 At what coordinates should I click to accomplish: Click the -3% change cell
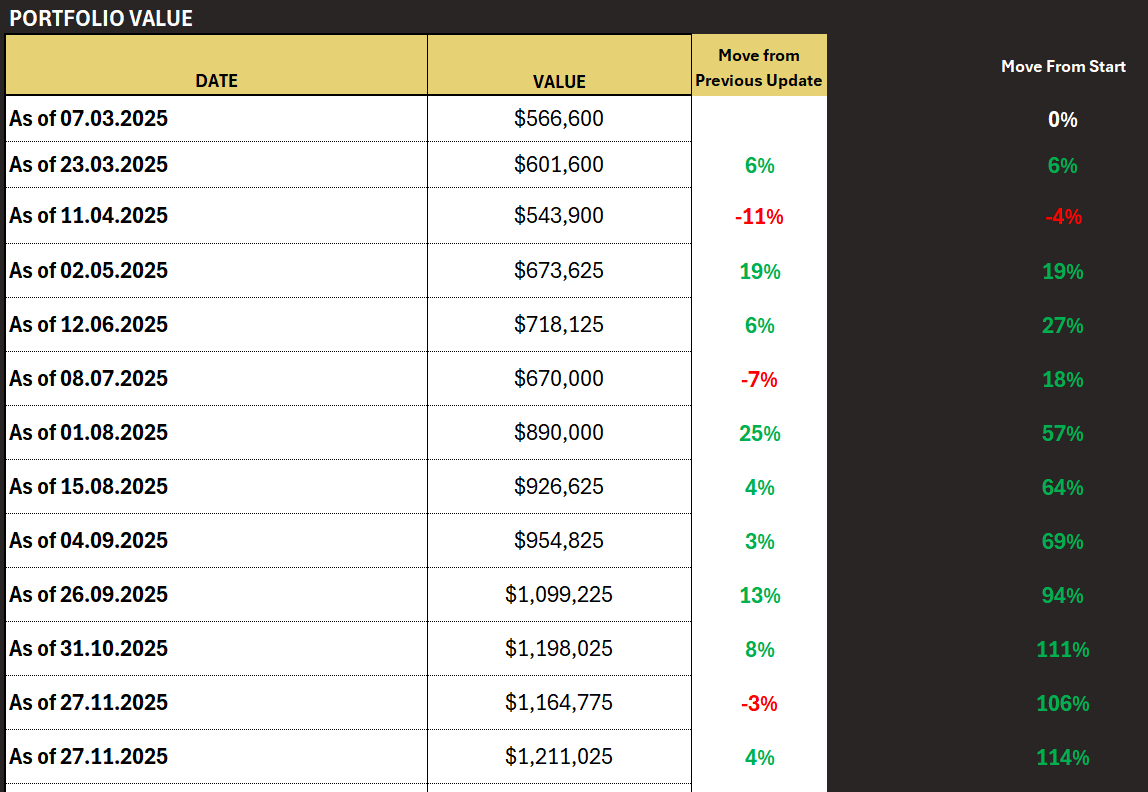[758, 703]
